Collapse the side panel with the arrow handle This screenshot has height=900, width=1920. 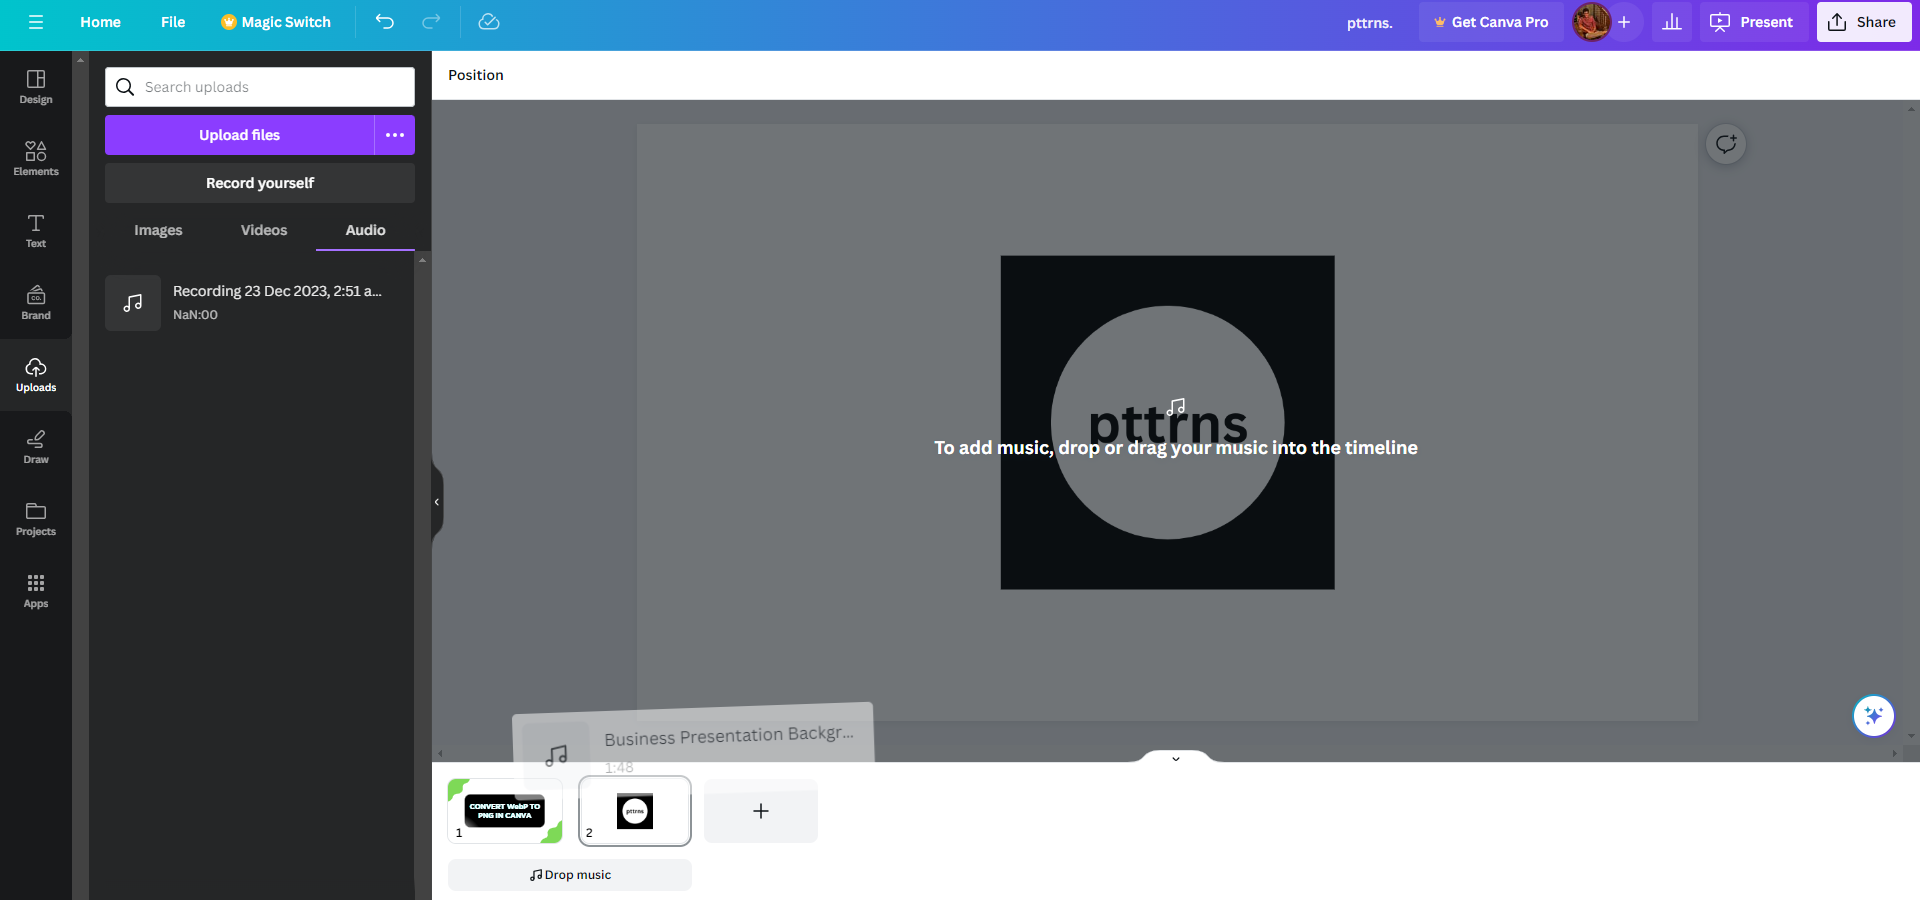tap(437, 502)
